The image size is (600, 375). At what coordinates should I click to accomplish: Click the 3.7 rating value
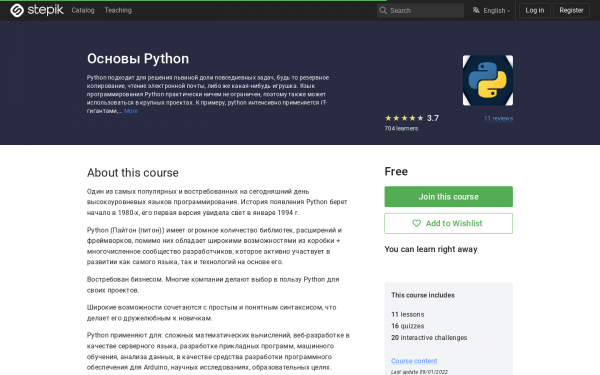pos(433,118)
